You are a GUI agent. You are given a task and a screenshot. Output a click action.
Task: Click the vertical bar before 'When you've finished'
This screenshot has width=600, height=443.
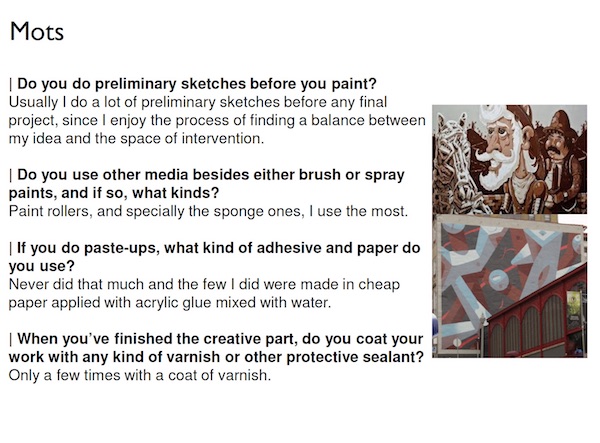(x=11, y=339)
